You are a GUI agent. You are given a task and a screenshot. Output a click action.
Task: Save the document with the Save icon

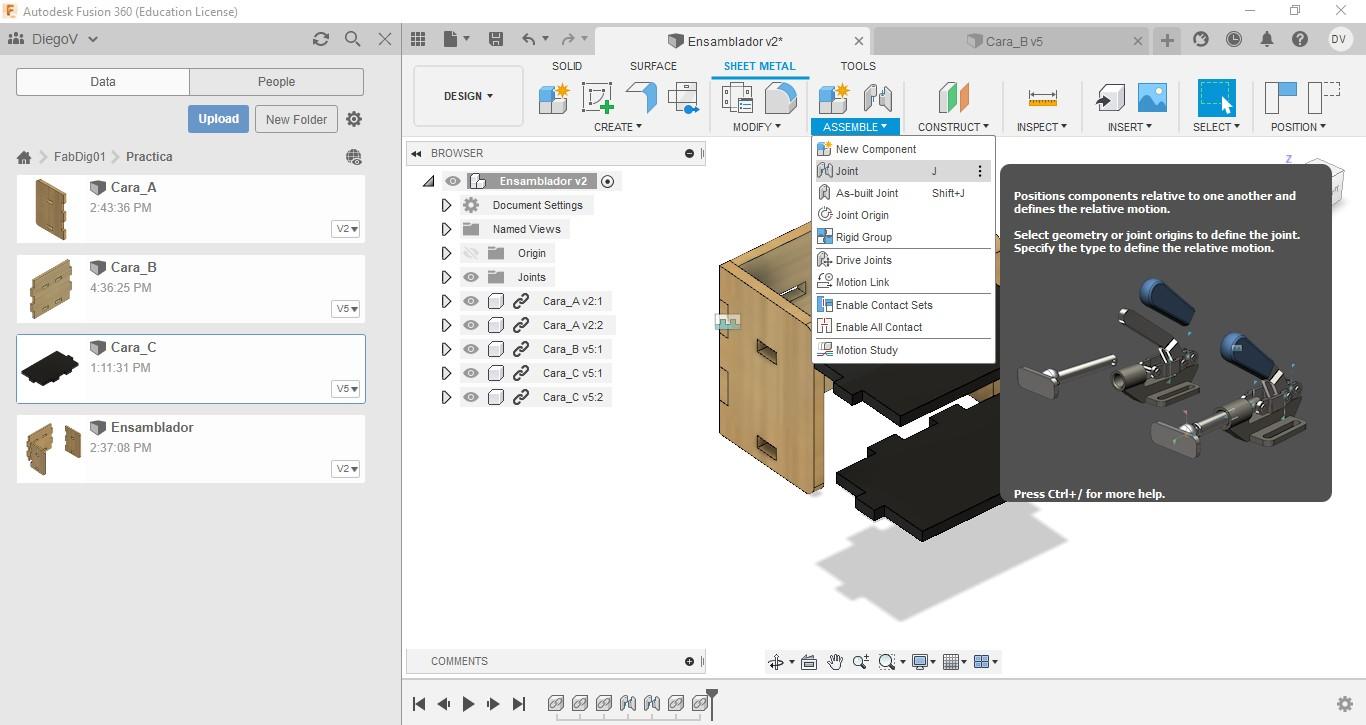(495, 39)
